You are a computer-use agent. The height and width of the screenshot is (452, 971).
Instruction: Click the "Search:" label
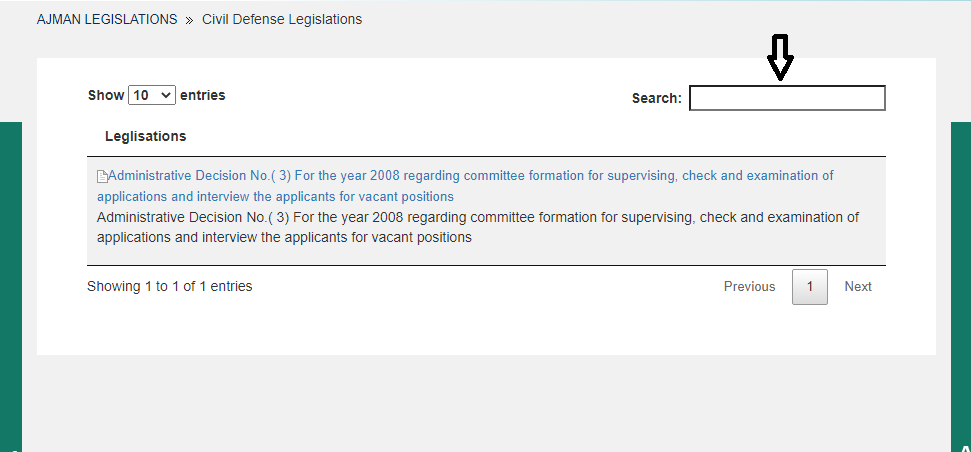click(657, 98)
